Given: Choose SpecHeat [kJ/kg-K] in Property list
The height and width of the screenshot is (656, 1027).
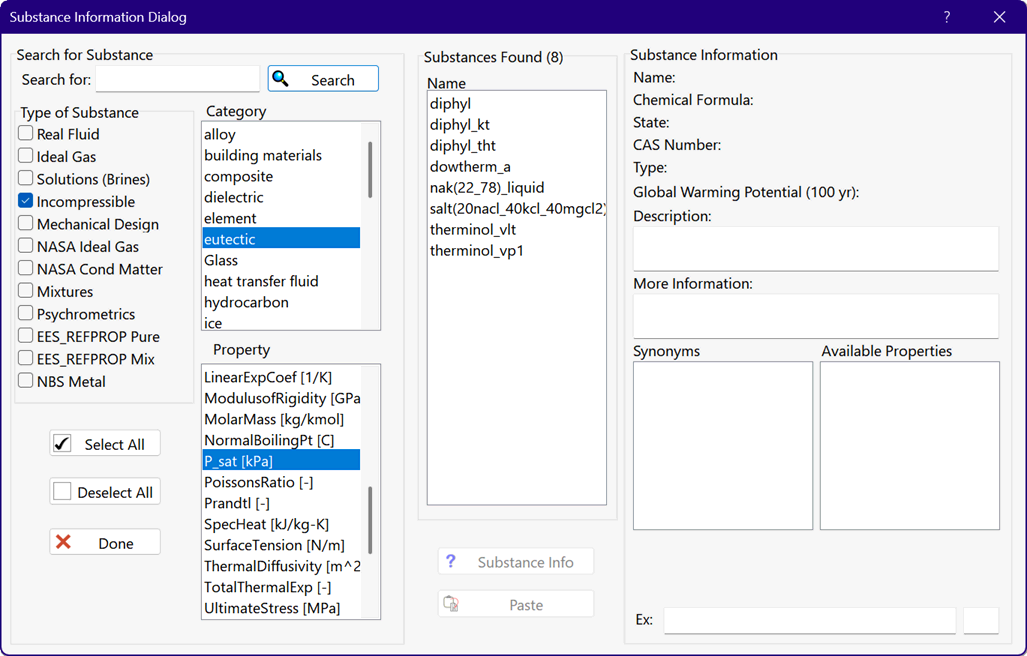Looking at the screenshot, I should (x=266, y=524).
